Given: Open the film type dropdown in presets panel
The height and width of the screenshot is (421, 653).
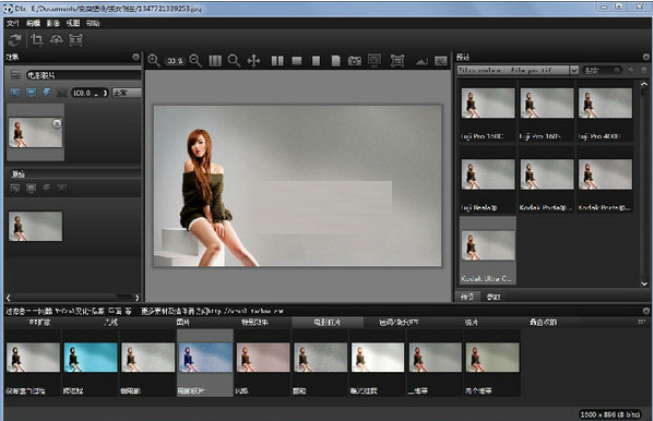Looking at the screenshot, I should point(517,70).
